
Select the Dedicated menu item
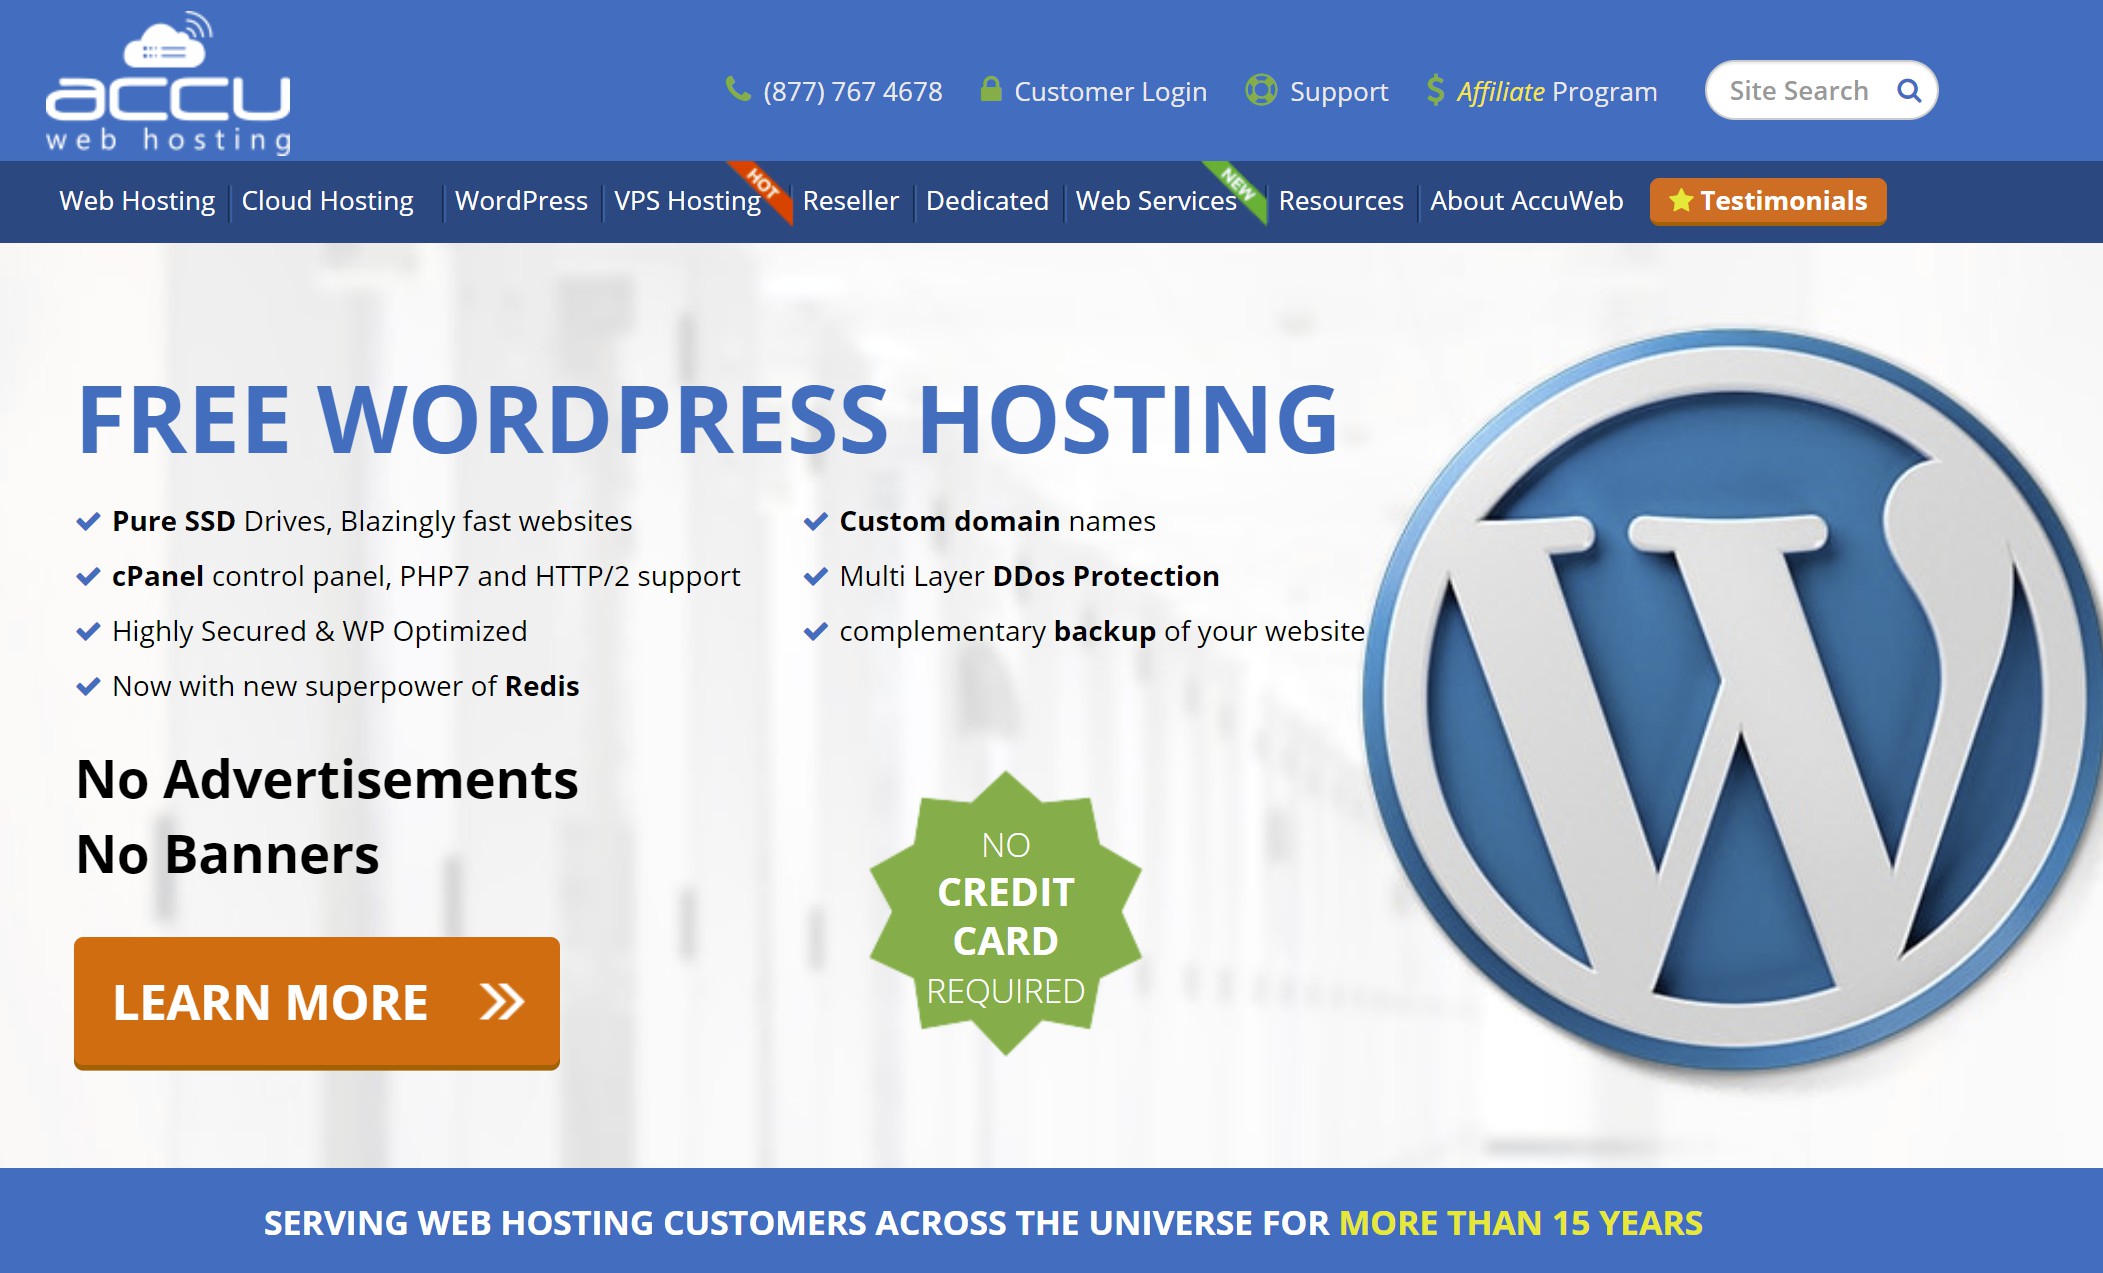click(x=987, y=200)
